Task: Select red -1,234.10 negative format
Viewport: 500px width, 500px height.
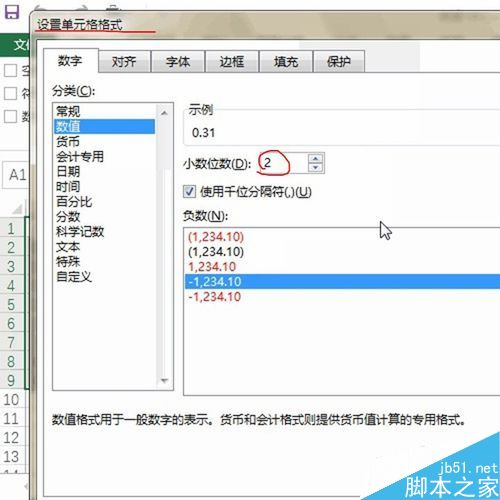Action: click(x=342, y=297)
